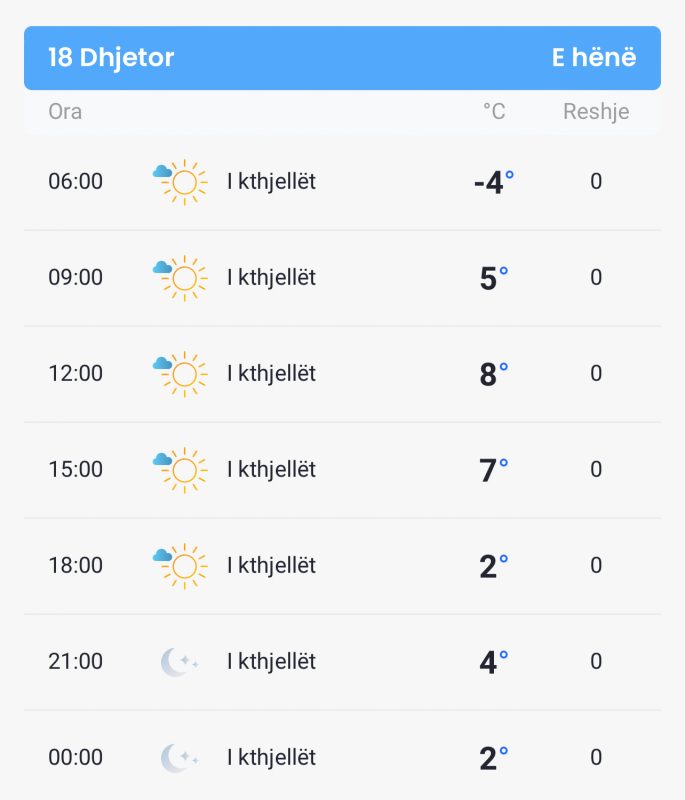Click the °C column header
This screenshot has width=685, height=800.
click(x=494, y=112)
